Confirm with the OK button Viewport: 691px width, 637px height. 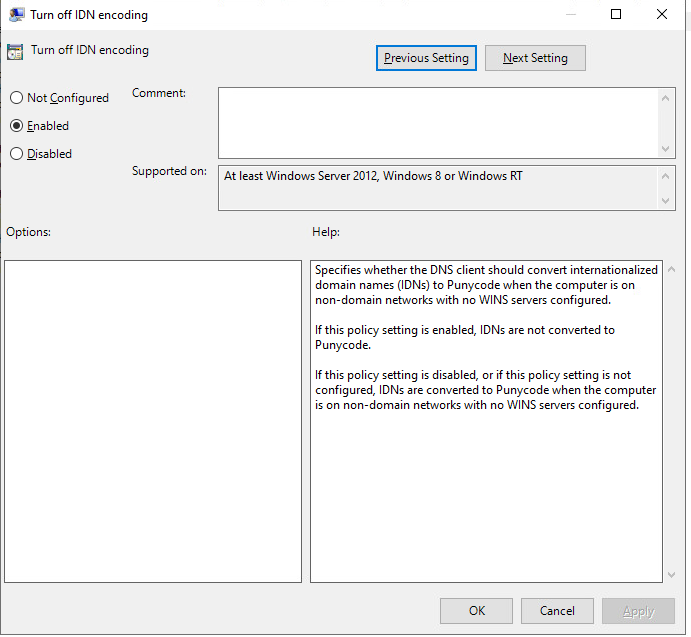[x=477, y=611]
